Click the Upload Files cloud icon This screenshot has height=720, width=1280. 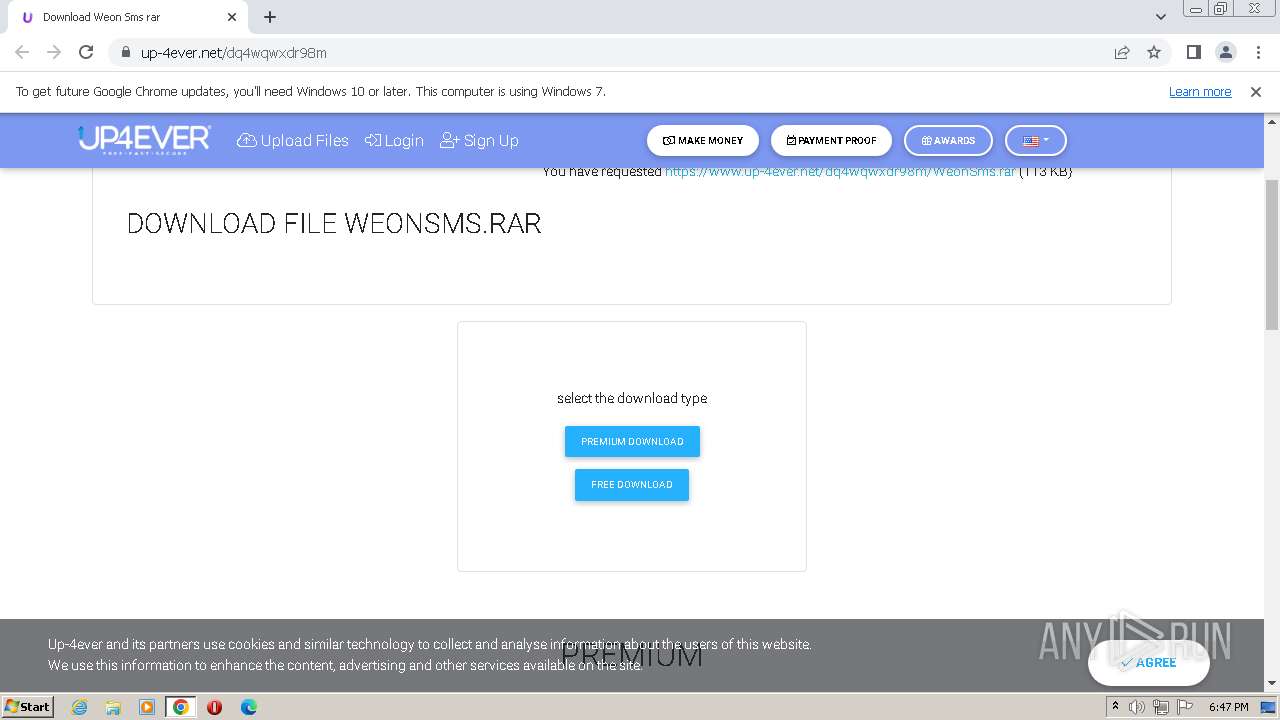coord(247,140)
